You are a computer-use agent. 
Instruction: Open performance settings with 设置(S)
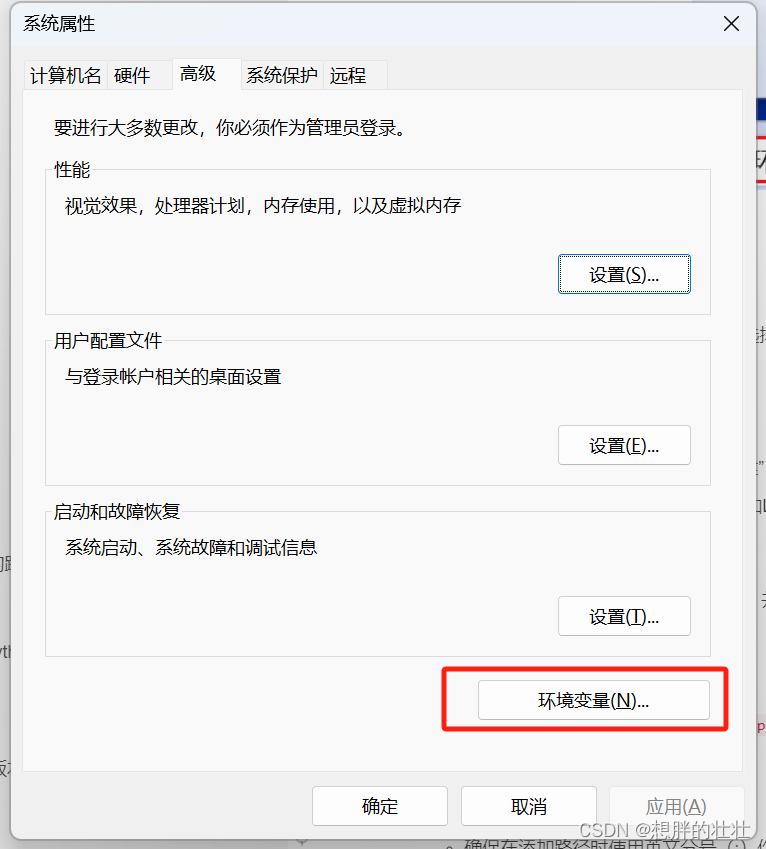pyautogui.click(x=624, y=274)
